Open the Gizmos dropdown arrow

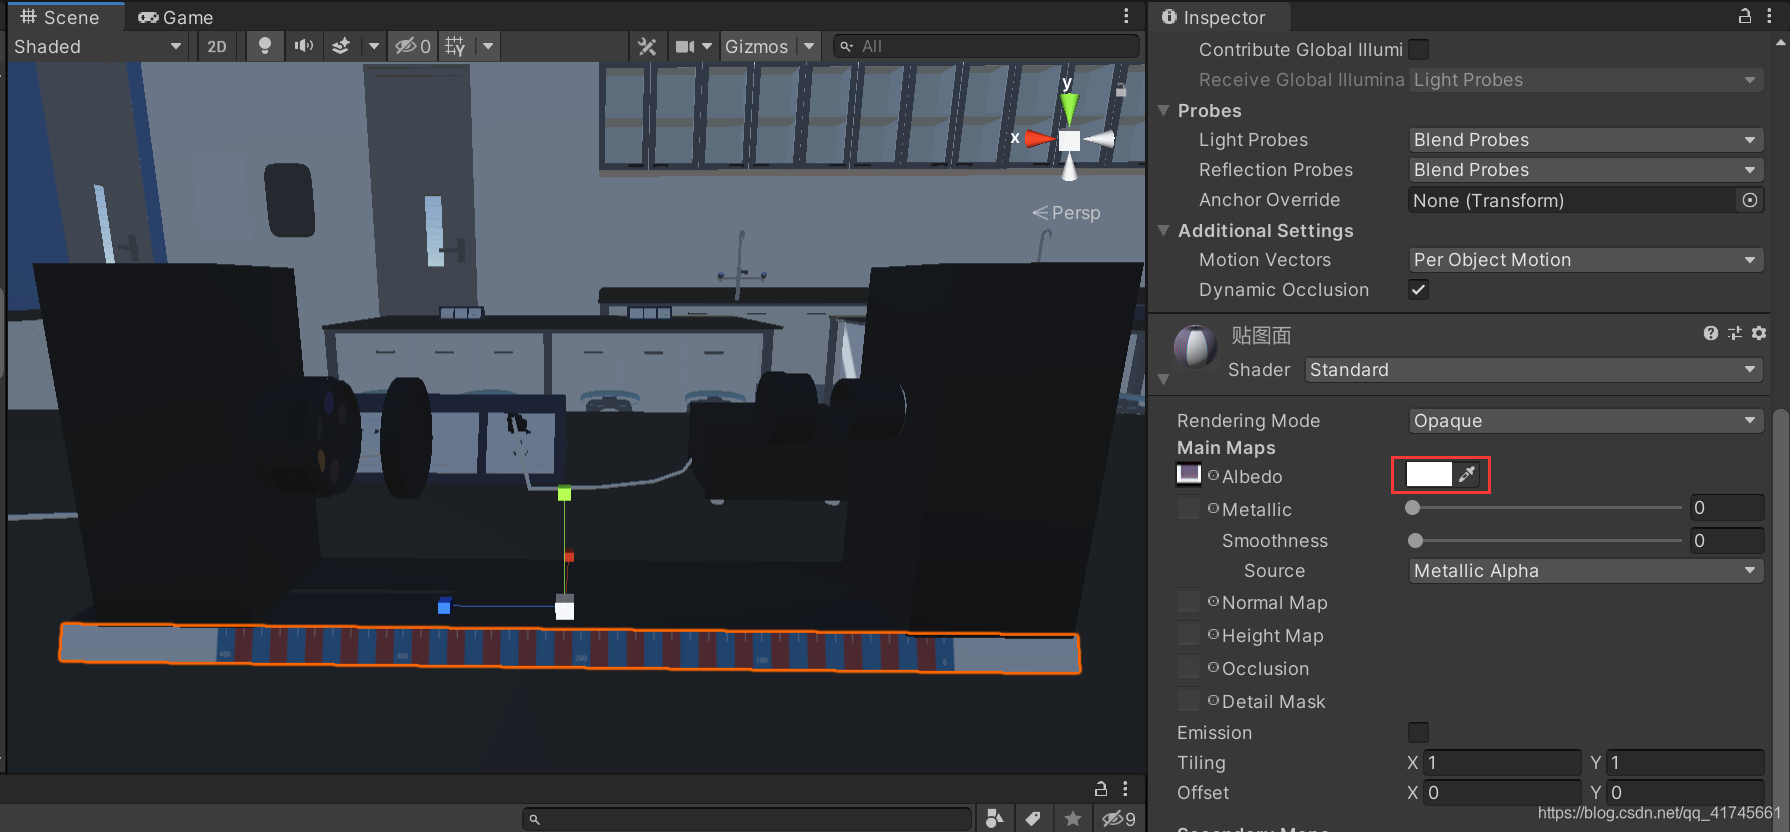pyautogui.click(x=809, y=46)
